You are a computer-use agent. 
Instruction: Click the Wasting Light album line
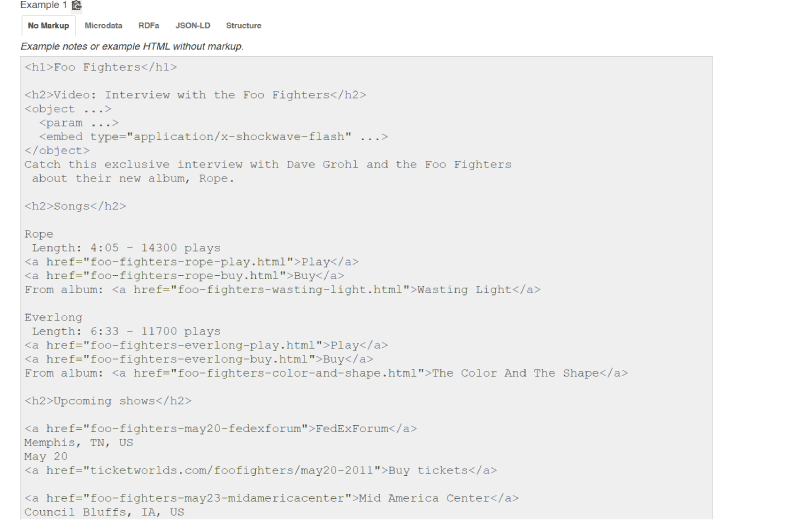282,290
